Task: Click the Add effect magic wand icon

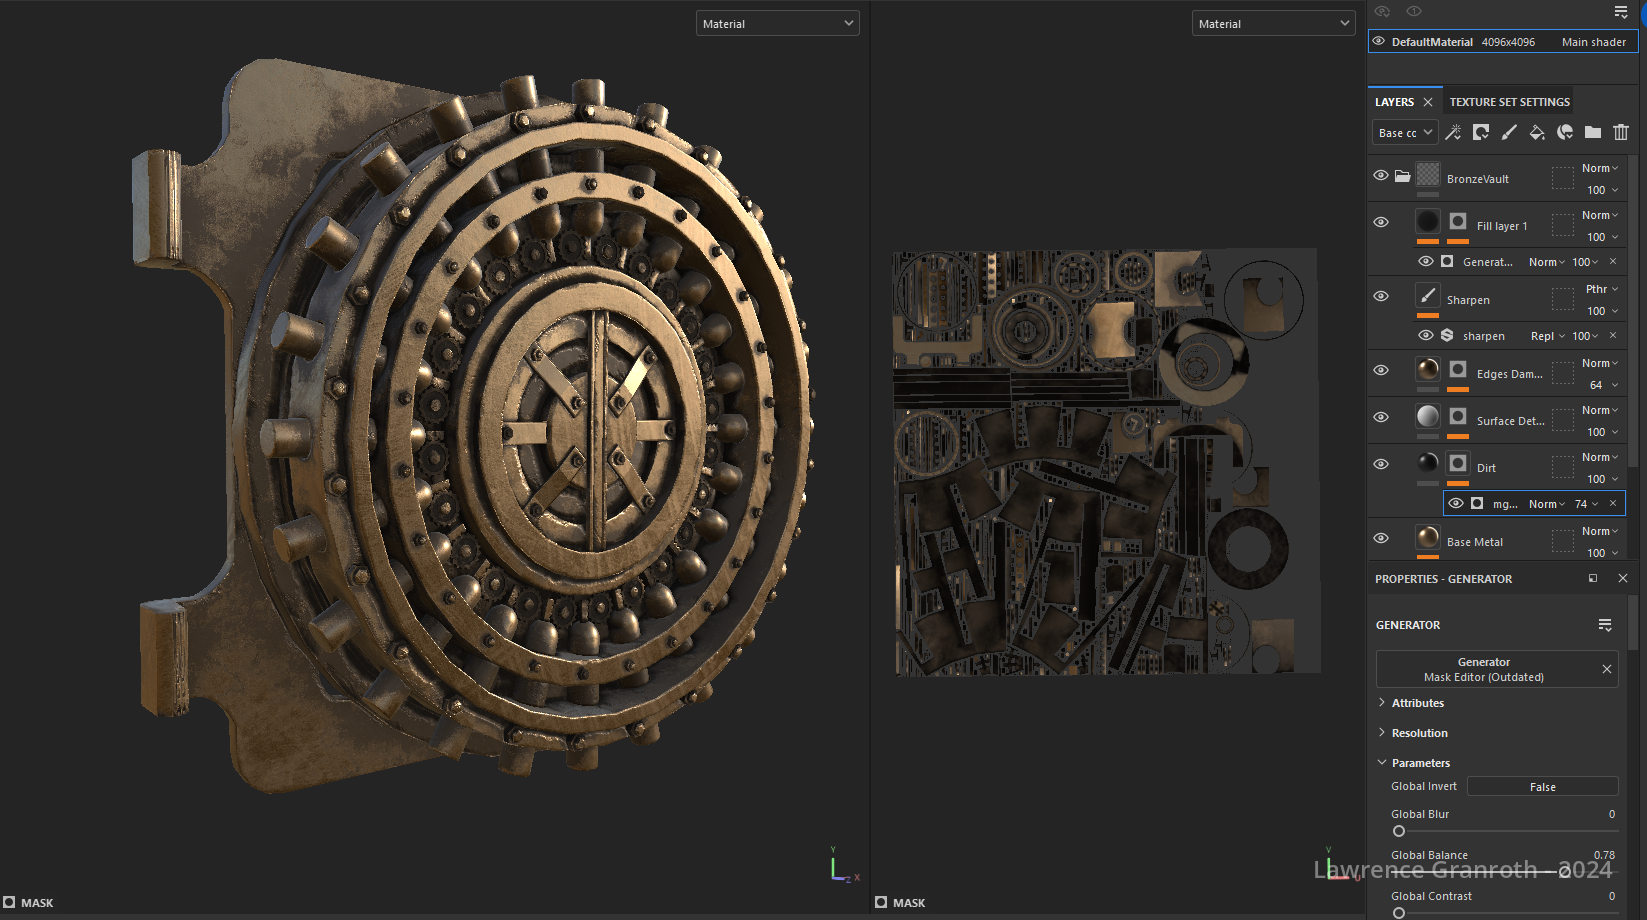Action: [x=1453, y=132]
